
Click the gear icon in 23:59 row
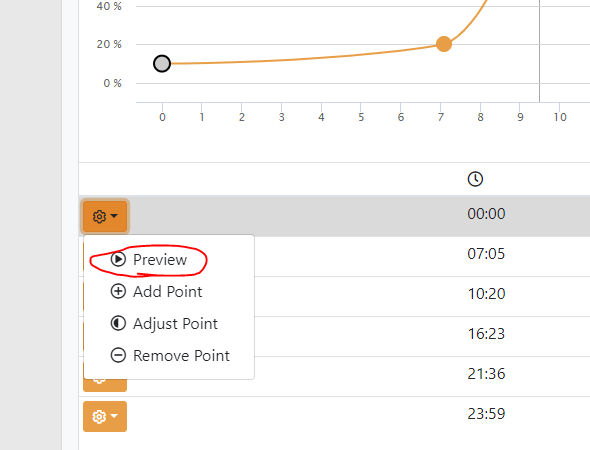pyautogui.click(x=99, y=417)
